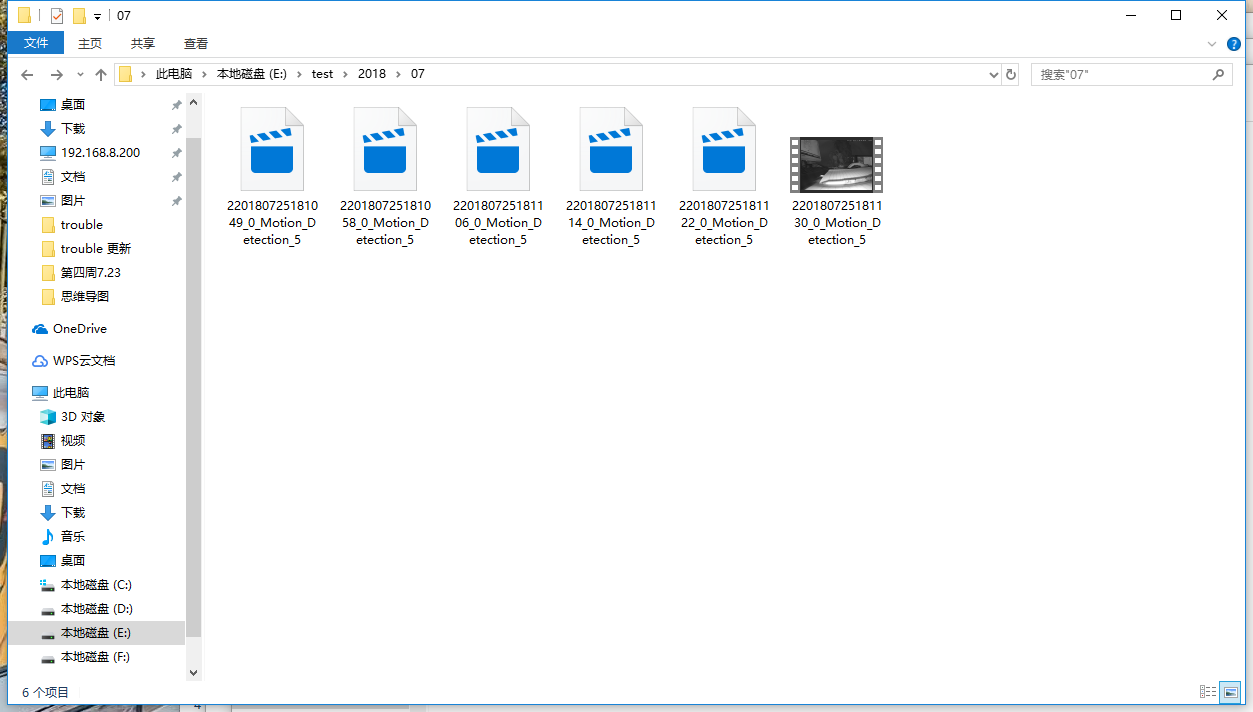Select the clapper icon of file 220180725181049

[x=272, y=149]
